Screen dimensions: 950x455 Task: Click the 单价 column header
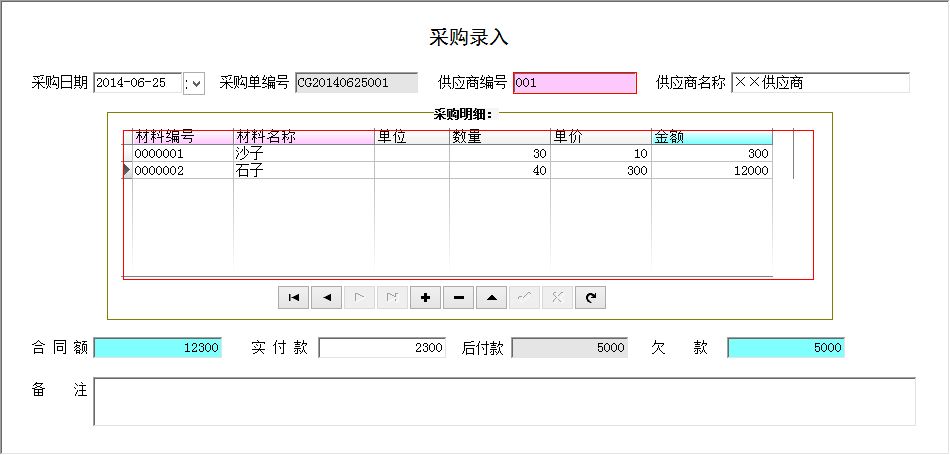601,137
